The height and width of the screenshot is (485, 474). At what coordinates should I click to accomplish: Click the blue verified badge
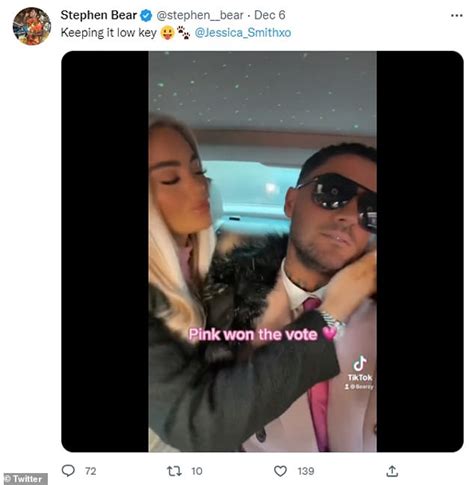click(x=146, y=15)
